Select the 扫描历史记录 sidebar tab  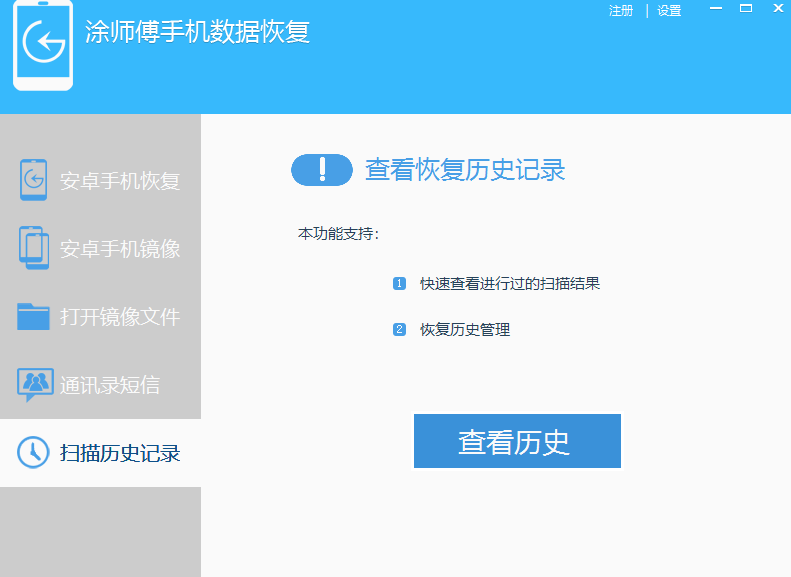(x=119, y=453)
